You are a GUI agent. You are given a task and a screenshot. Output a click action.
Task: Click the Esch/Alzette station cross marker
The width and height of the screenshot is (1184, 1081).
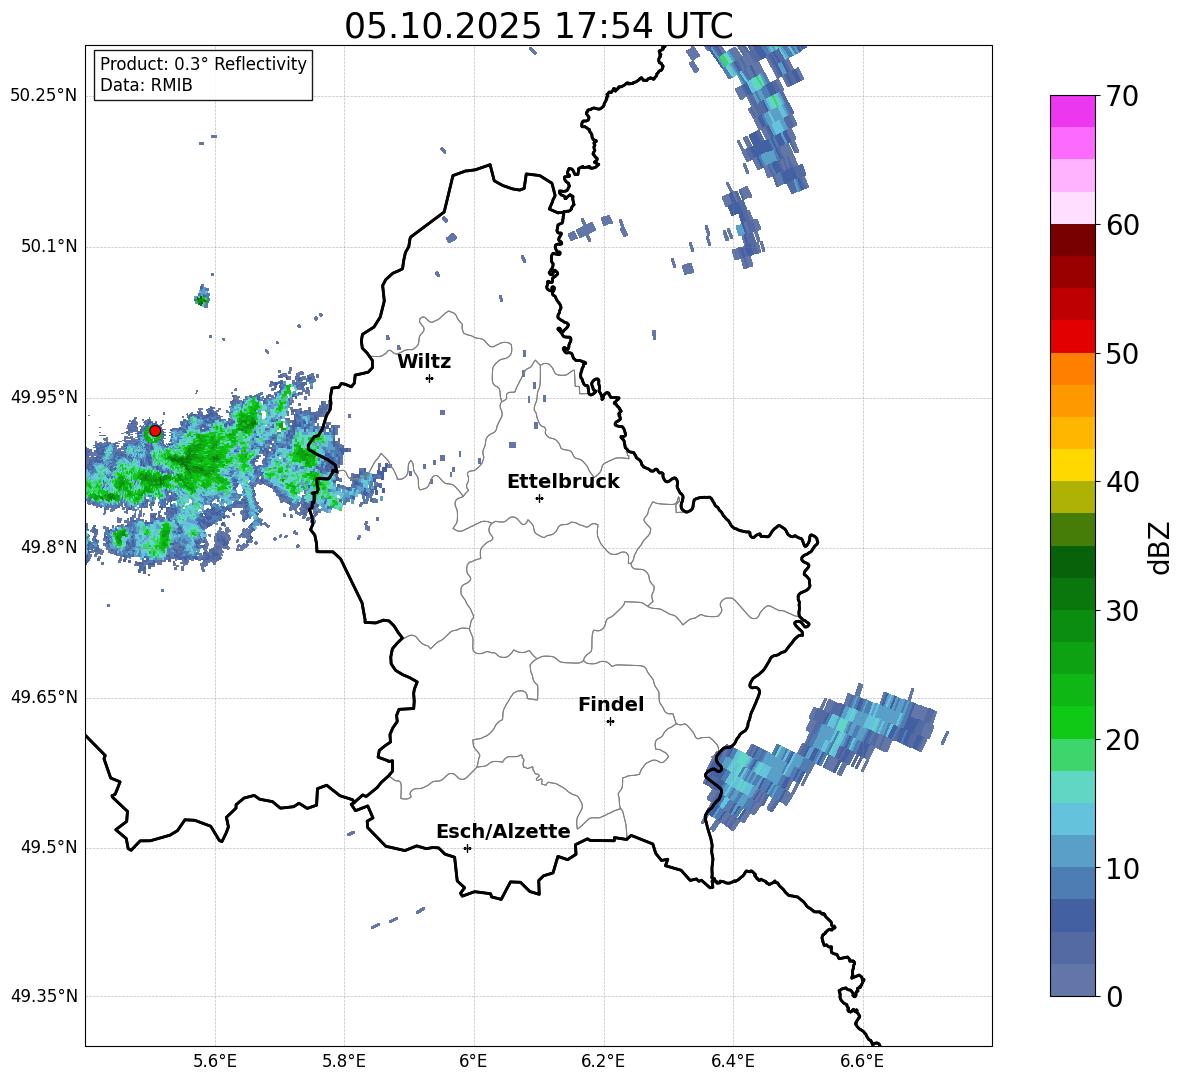467,848
